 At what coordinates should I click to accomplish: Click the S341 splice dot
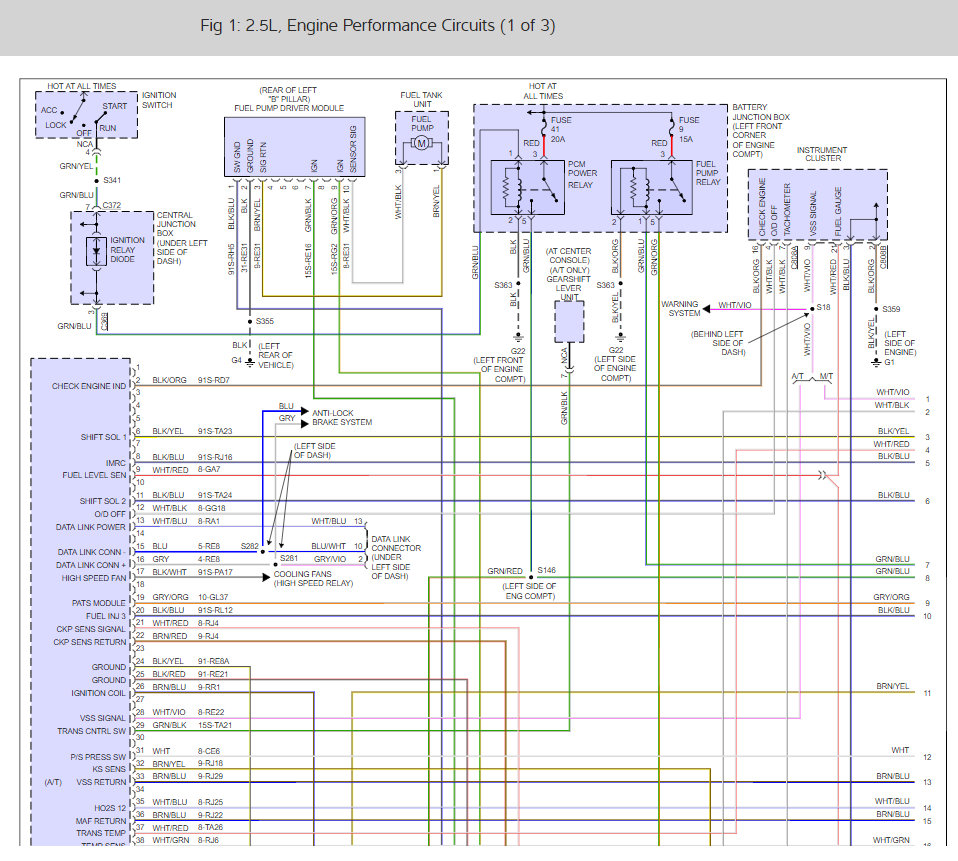[x=97, y=181]
